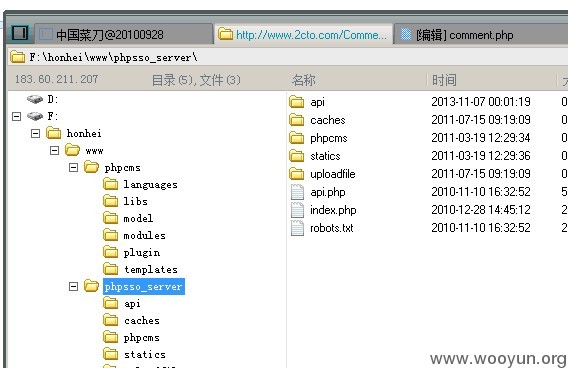Screen dimensions: 568x368
Task: Click the D: drive icon
Action: [35, 99]
